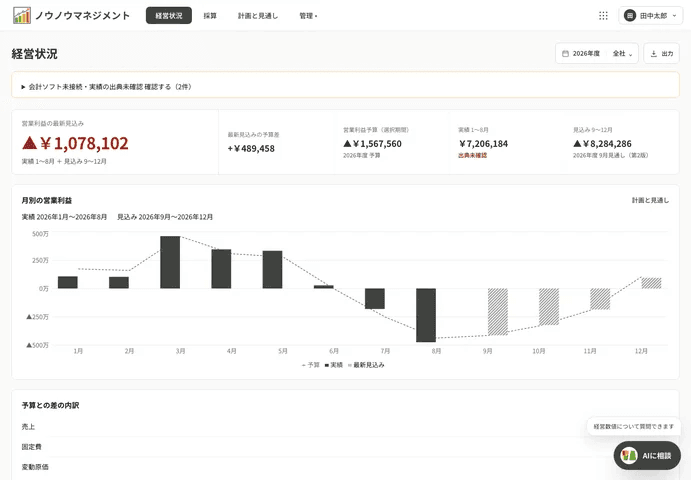Open the 田中太郎 account dropdown

pyautogui.click(x=651, y=16)
